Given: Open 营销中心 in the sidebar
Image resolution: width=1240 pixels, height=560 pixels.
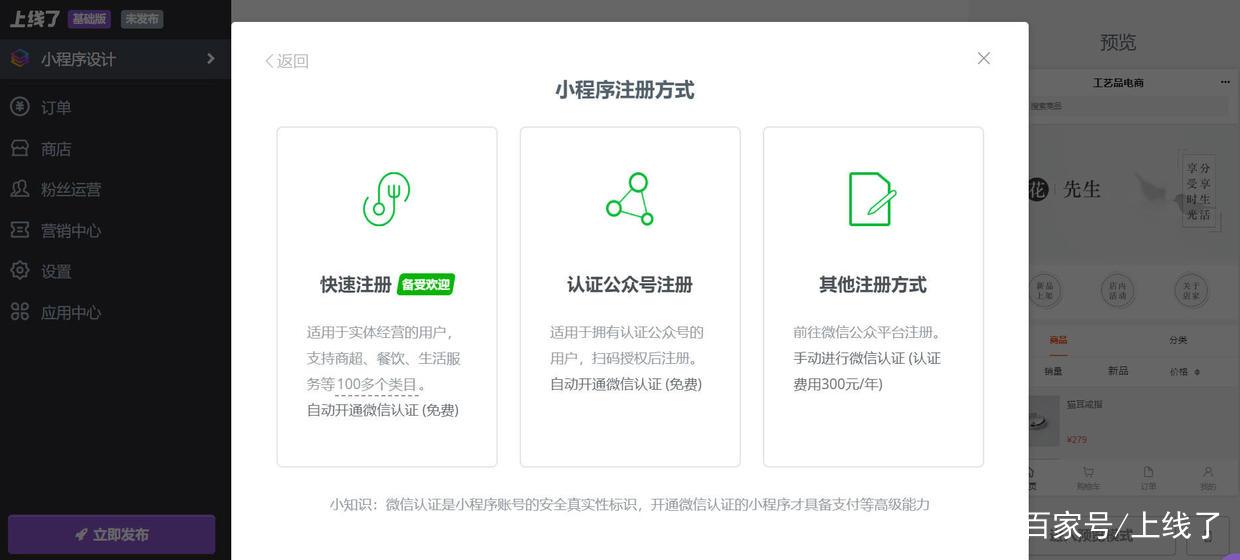Looking at the screenshot, I should 71,231.
